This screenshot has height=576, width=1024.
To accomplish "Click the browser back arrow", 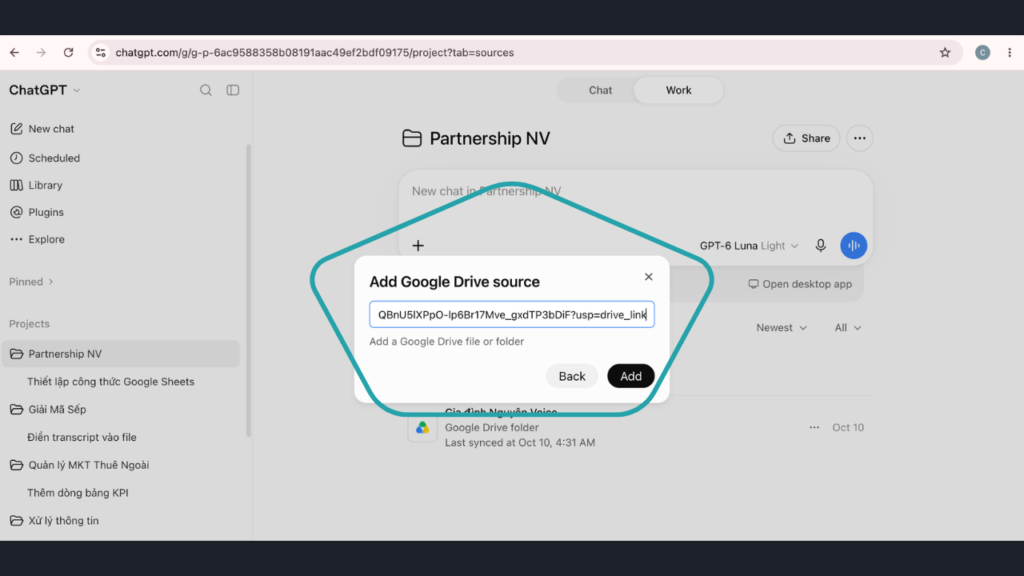I will 14,52.
